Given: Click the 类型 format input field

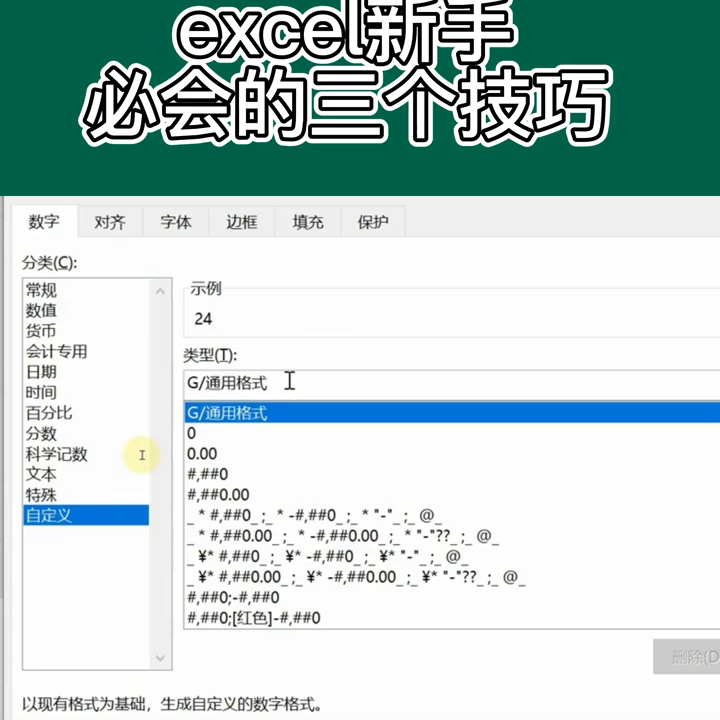Looking at the screenshot, I should point(451,384).
